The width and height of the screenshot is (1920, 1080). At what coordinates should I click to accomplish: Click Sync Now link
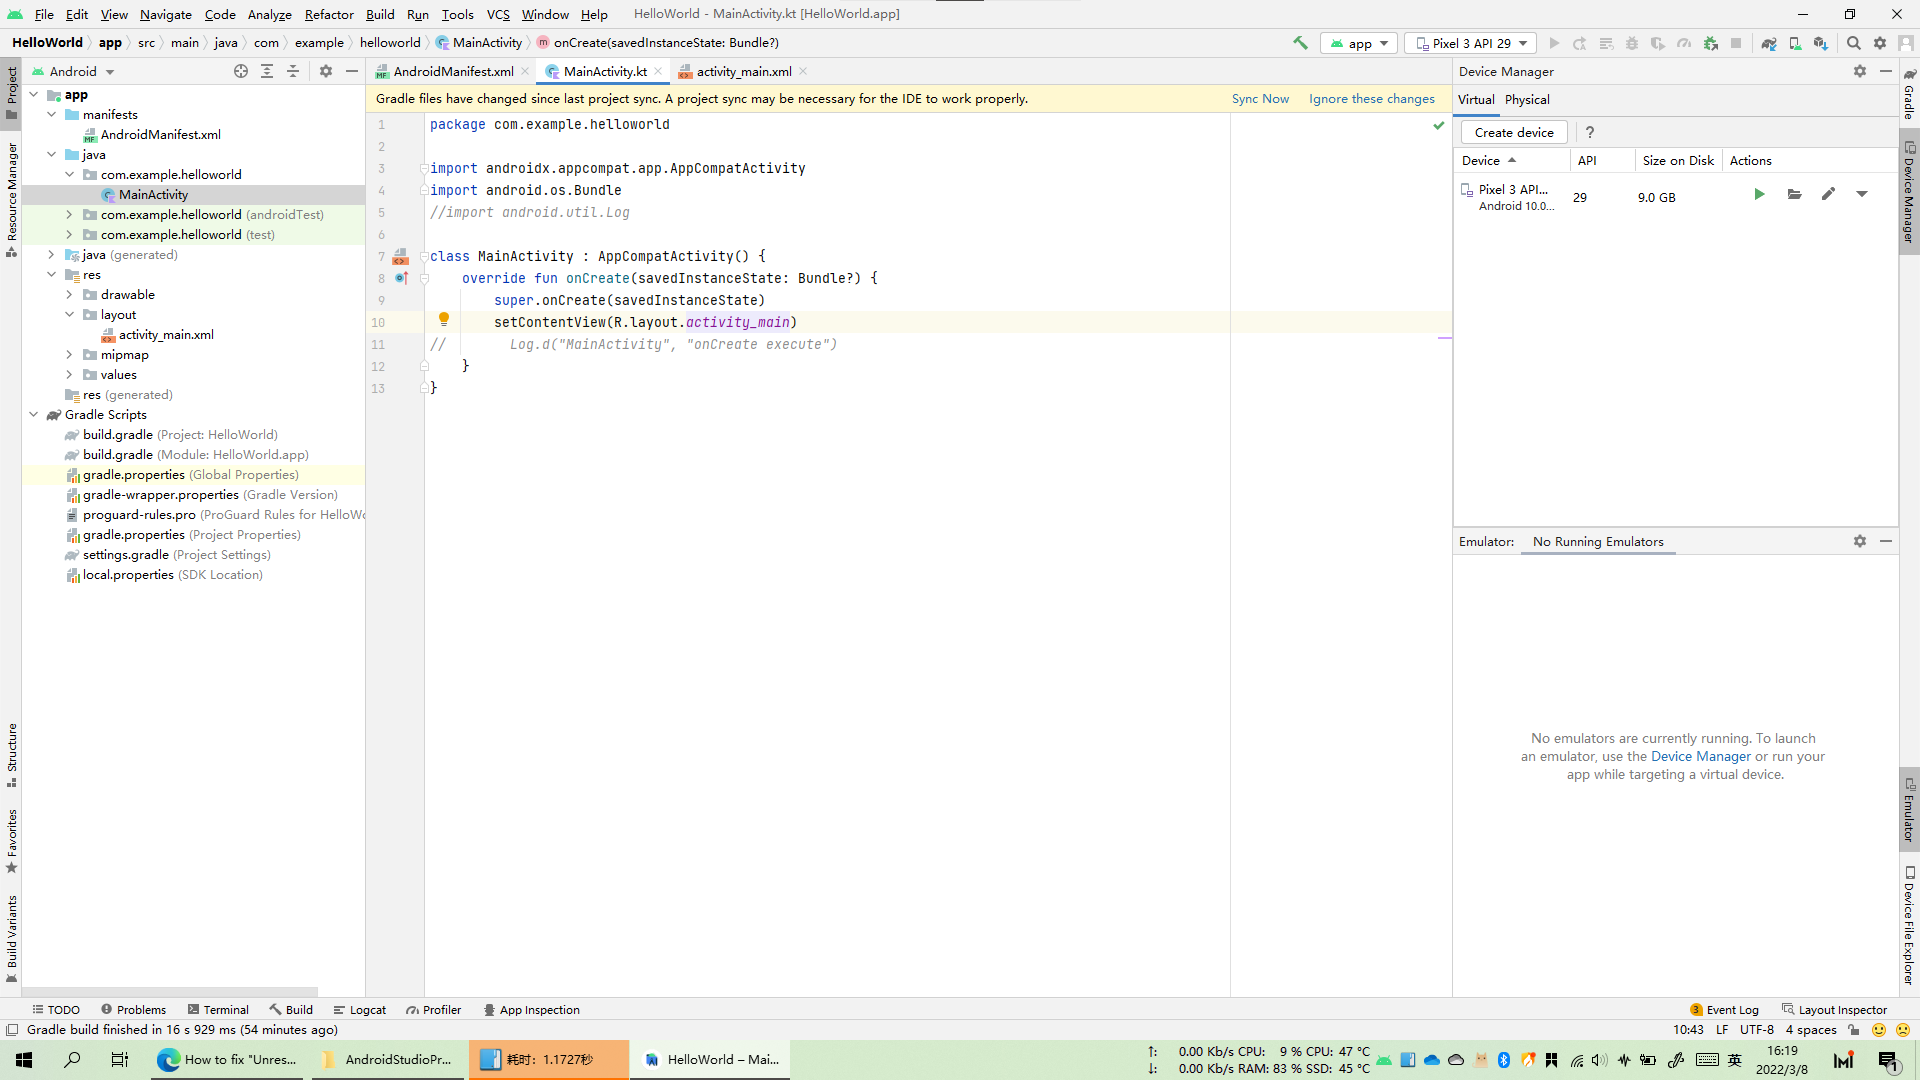(1260, 98)
